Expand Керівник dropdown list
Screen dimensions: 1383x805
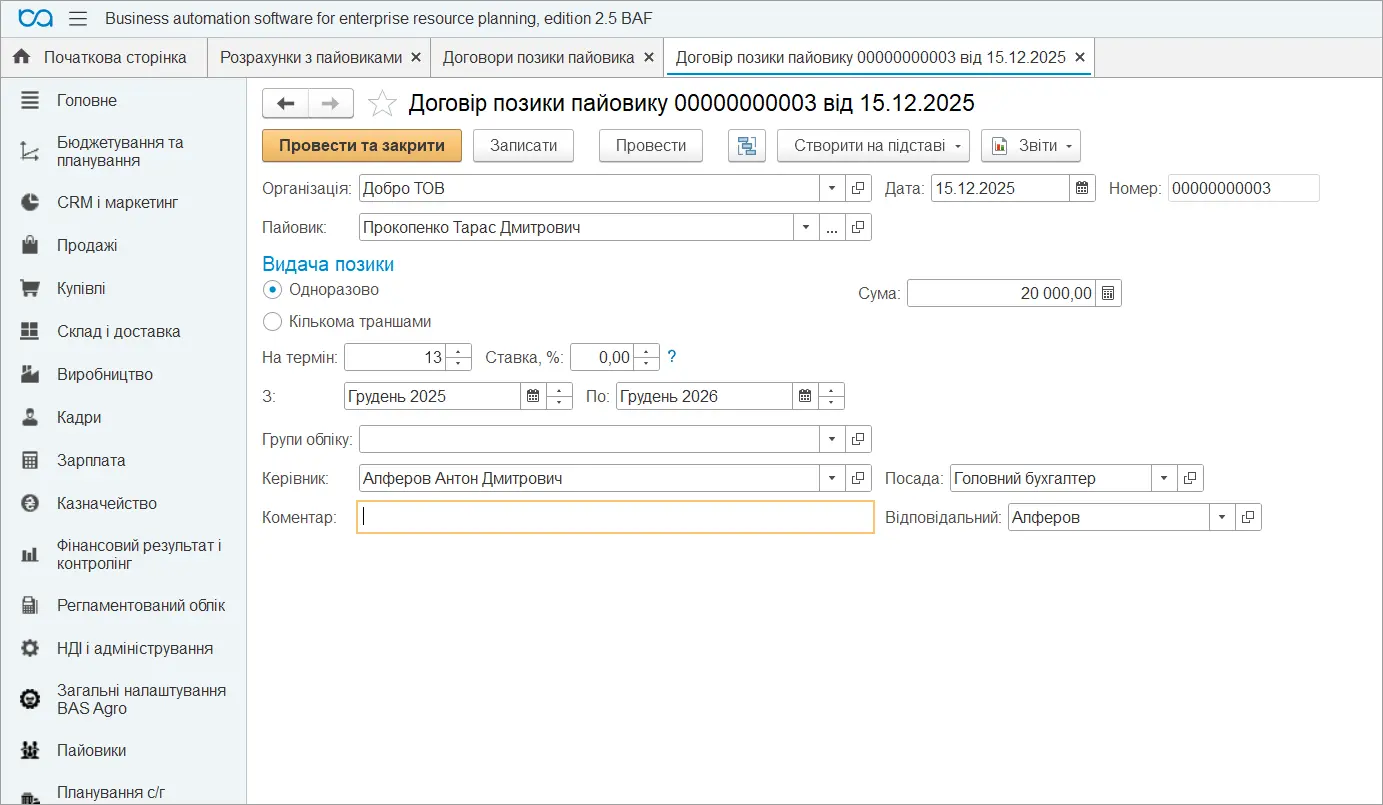(833, 478)
